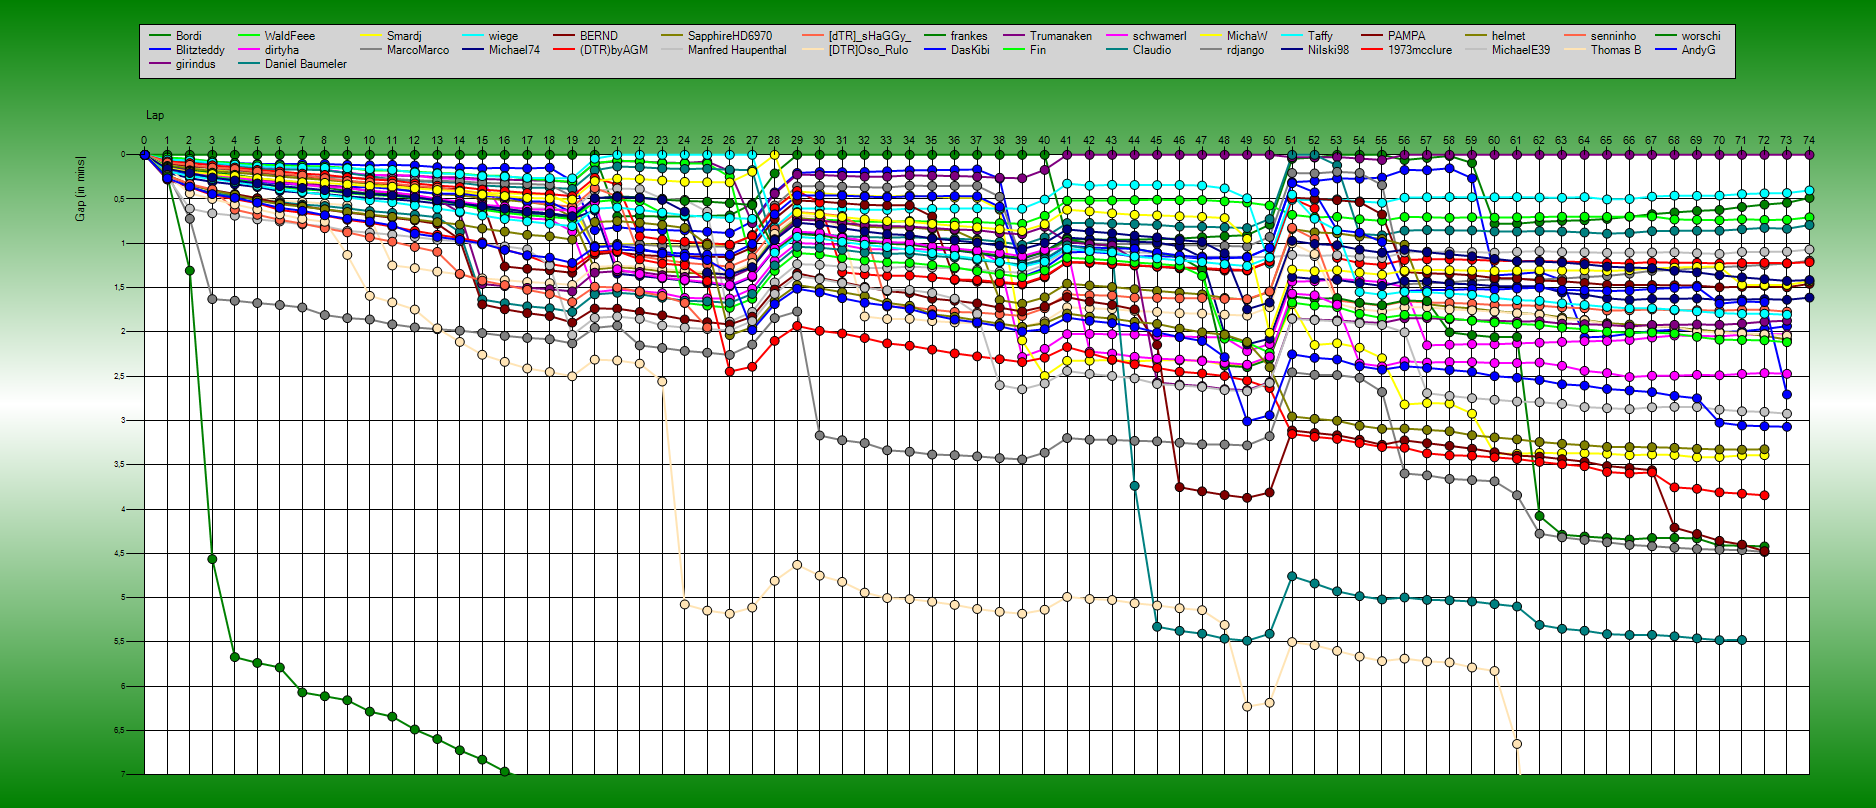Click lap number 40 on the axis
Screen dimensions: 1876x808
click(x=1044, y=141)
